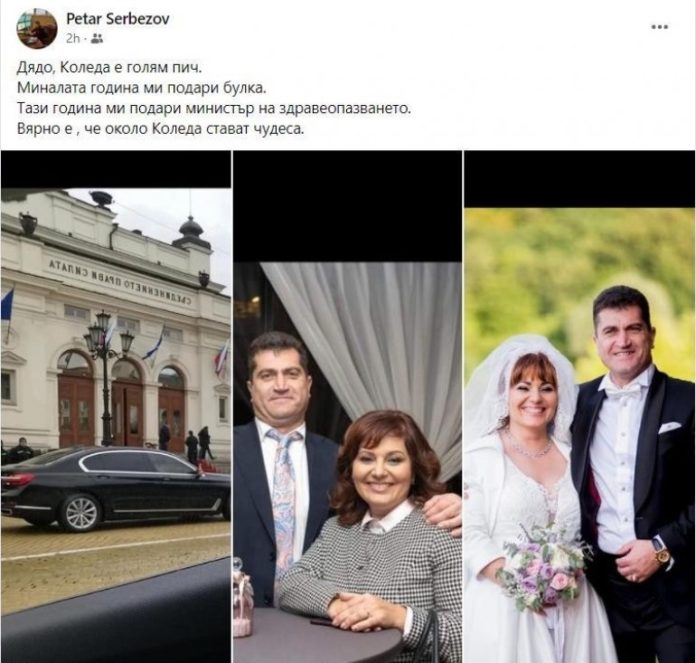Click the bride's veil in the wedding photo
696x663 pixels.
522,391
